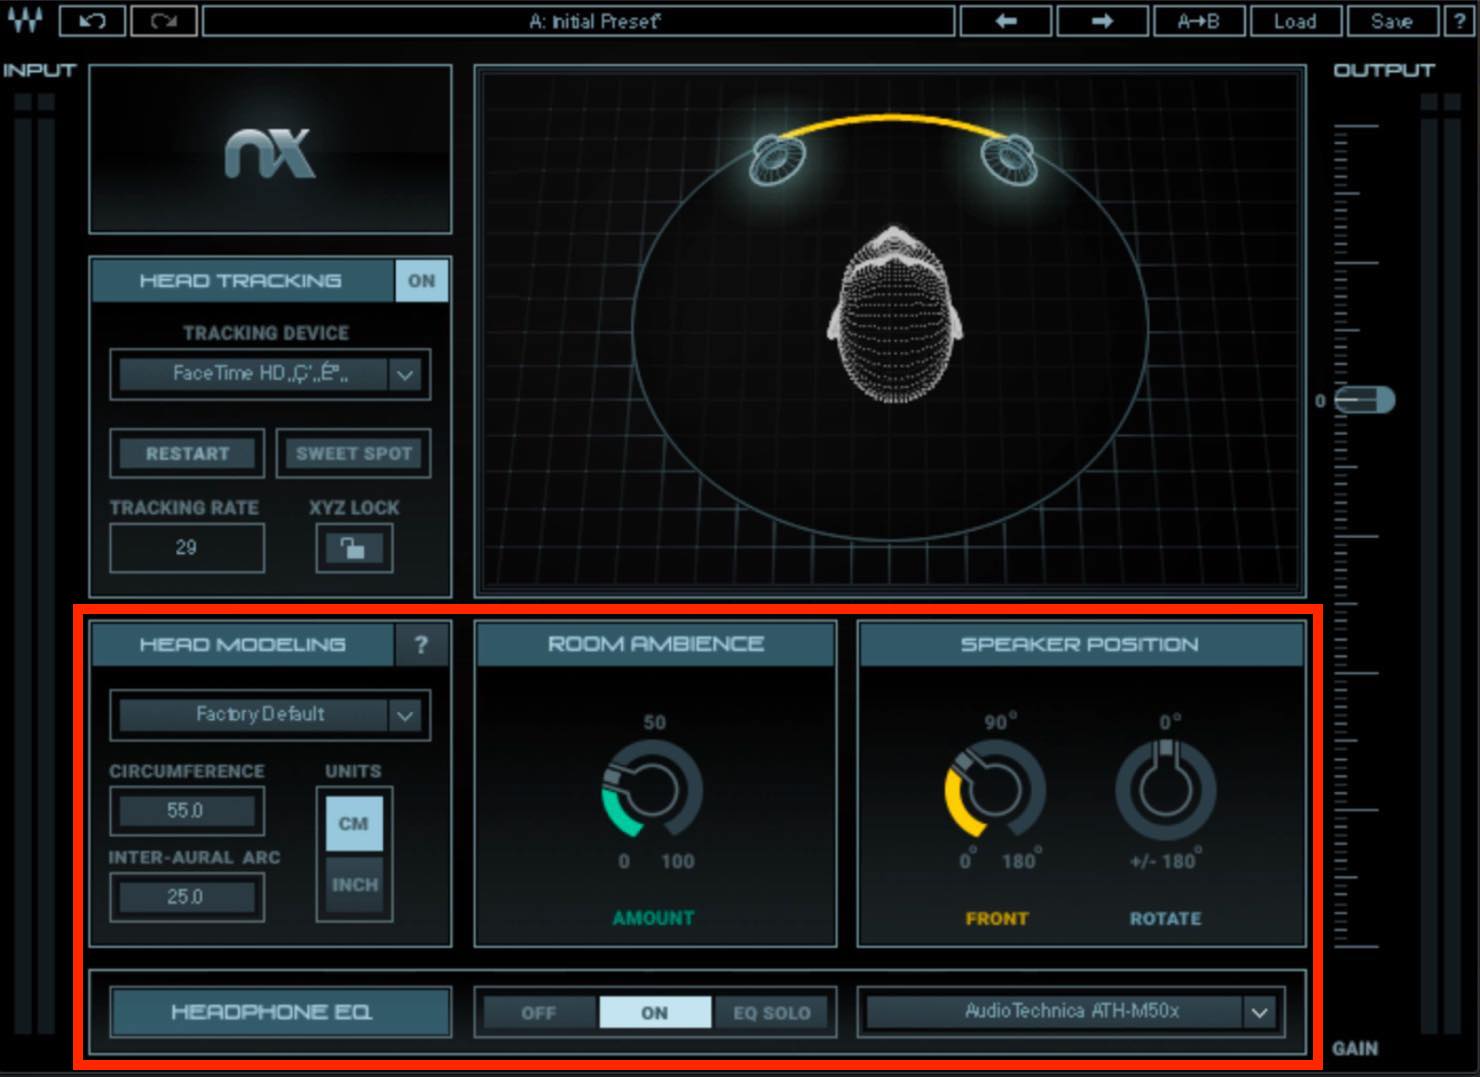Click the A→B copy button
Screen dimensions: 1480x1077
click(1198, 20)
